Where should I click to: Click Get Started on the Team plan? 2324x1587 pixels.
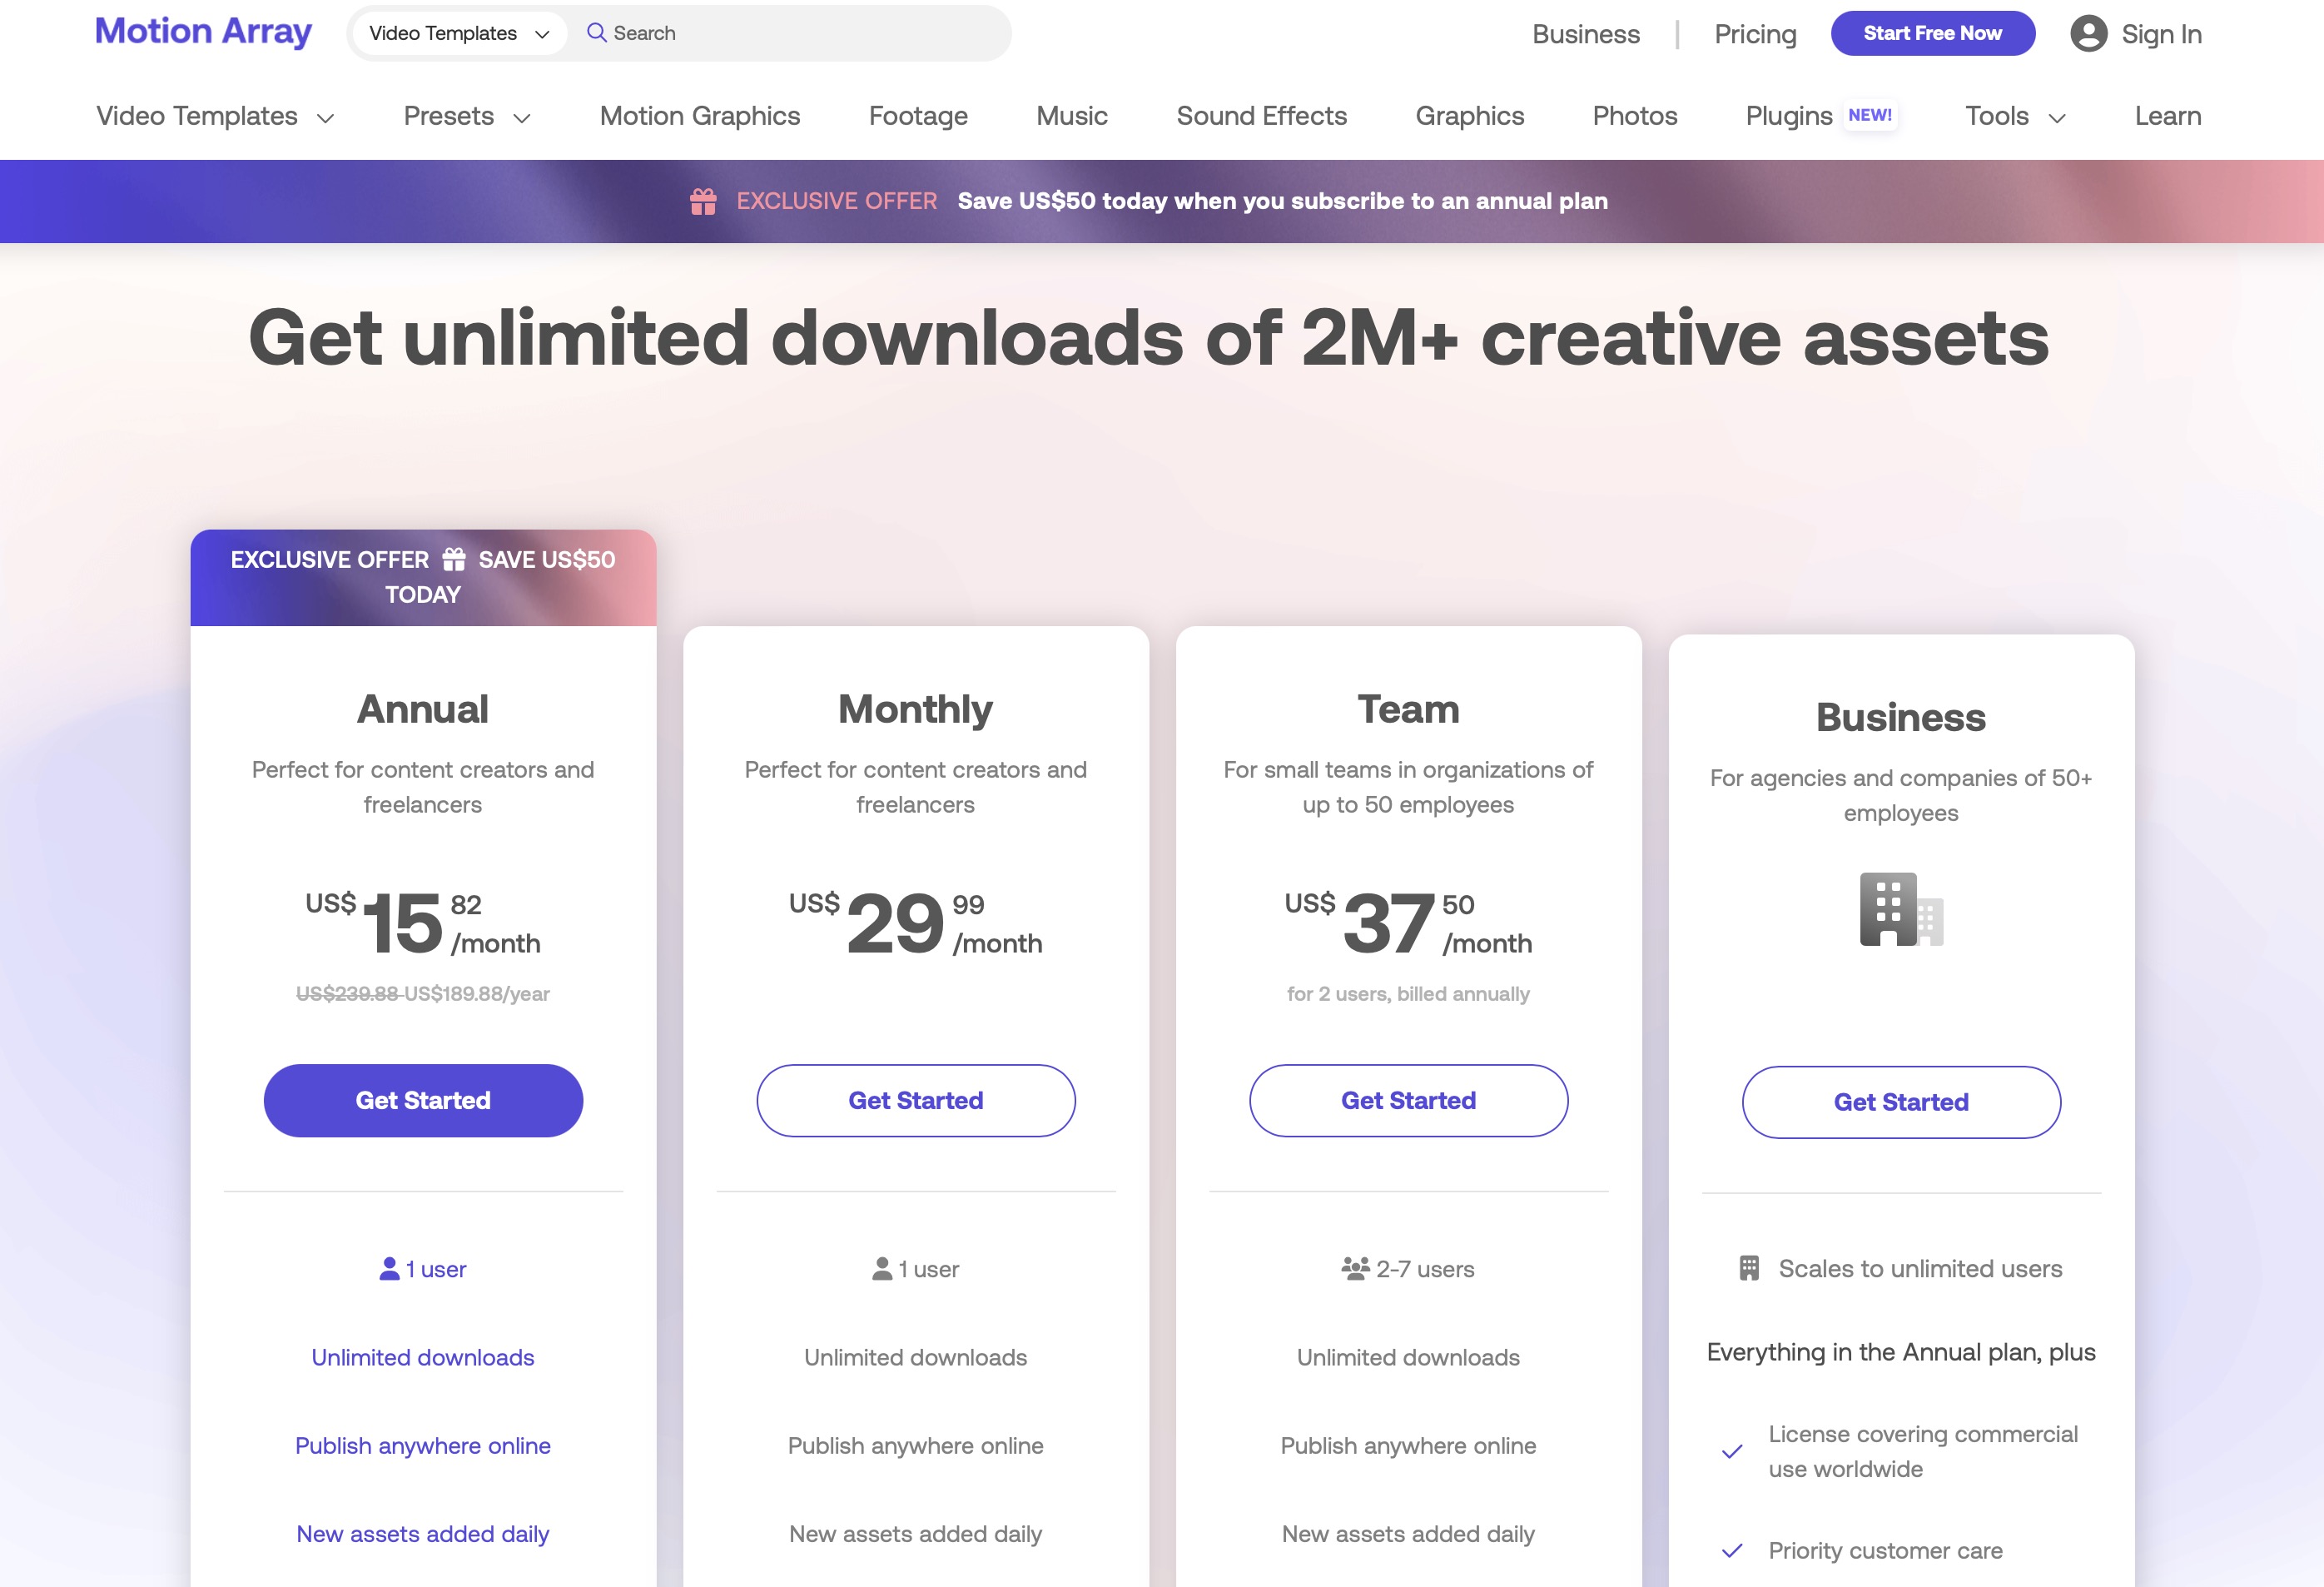click(x=1408, y=1100)
